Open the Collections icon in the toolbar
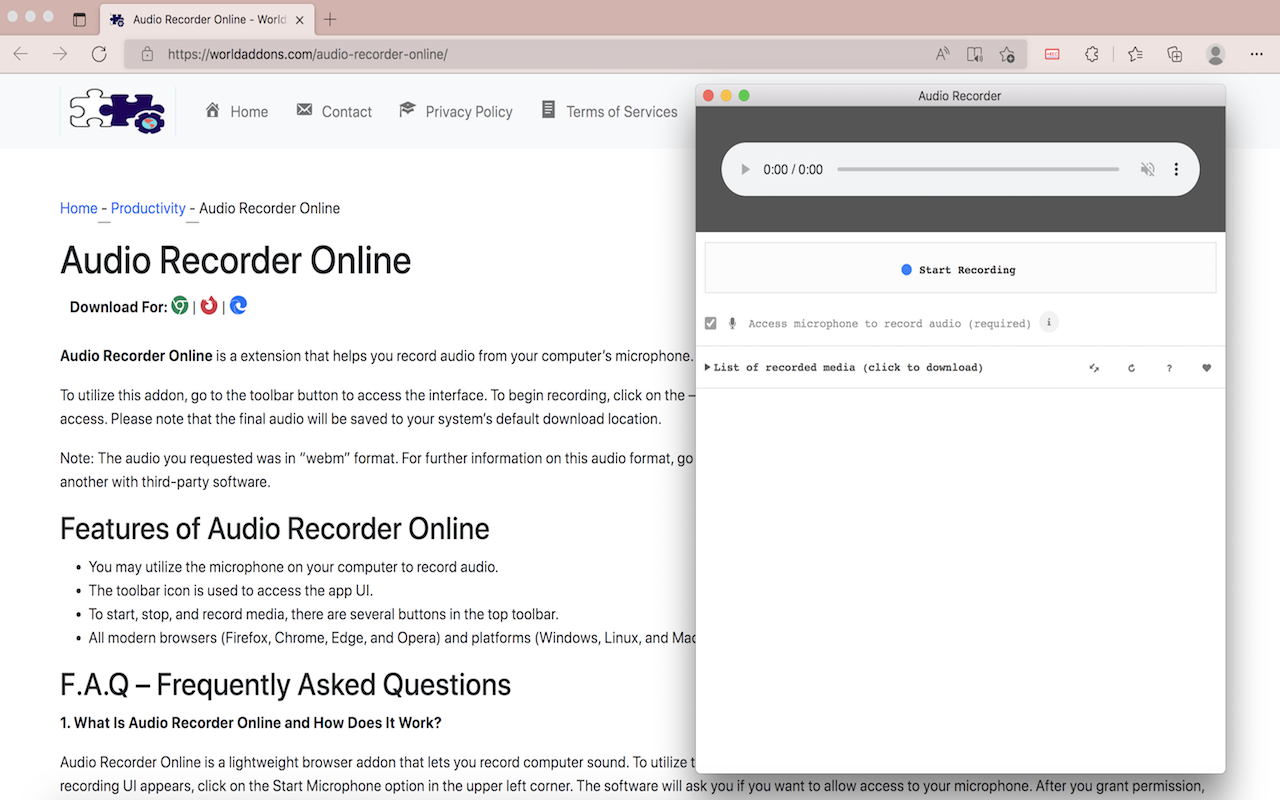The image size is (1280, 800). click(1174, 54)
